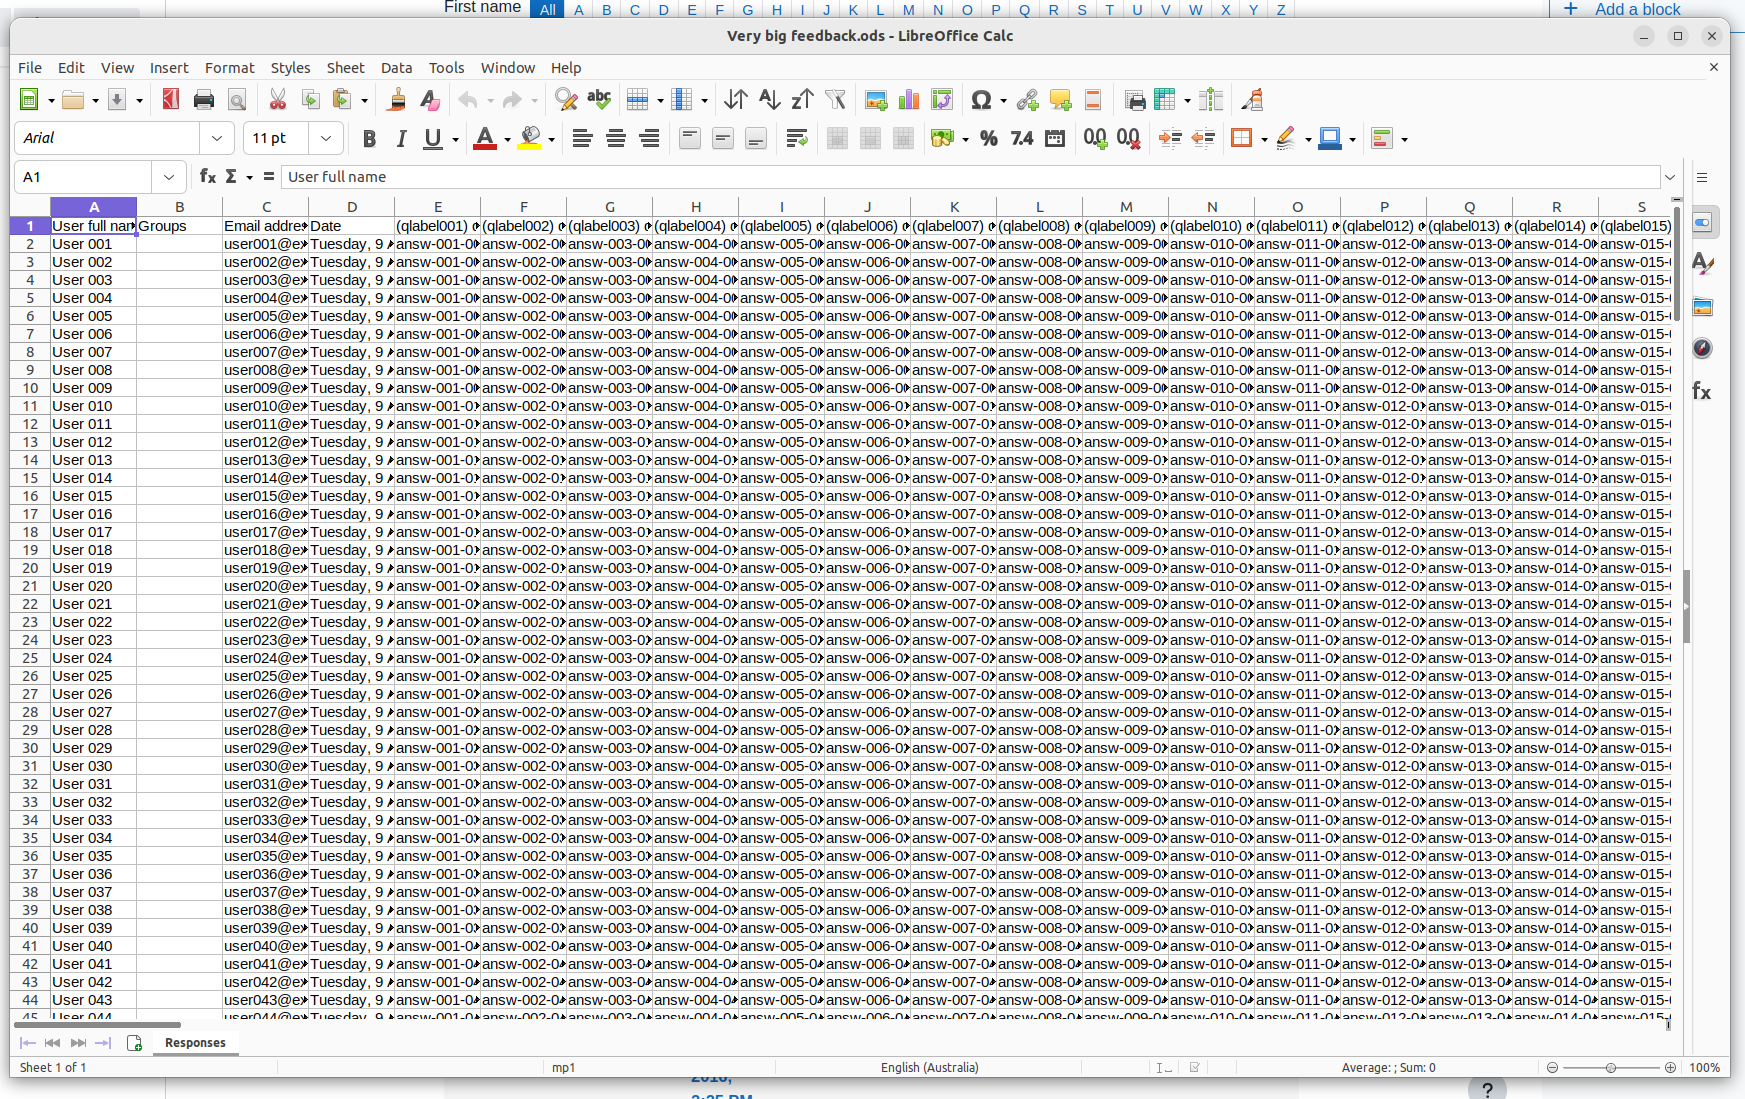Image resolution: width=1745 pixels, height=1099 pixels.
Task: Click the Find & Replace icon
Action: 566,100
